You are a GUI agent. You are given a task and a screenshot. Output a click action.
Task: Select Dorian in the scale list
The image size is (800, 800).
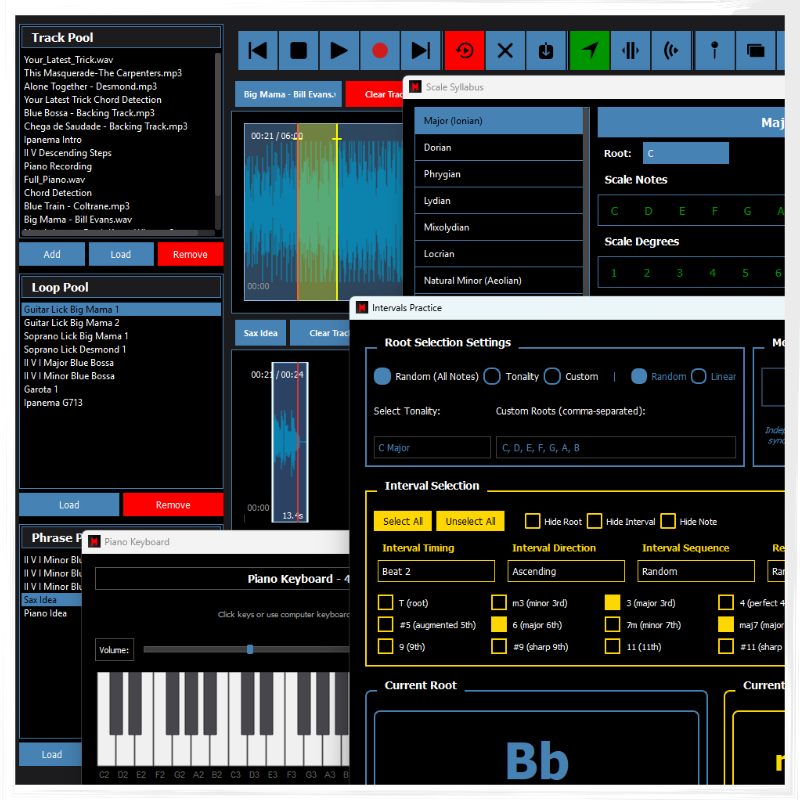click(x=499, y=148)
